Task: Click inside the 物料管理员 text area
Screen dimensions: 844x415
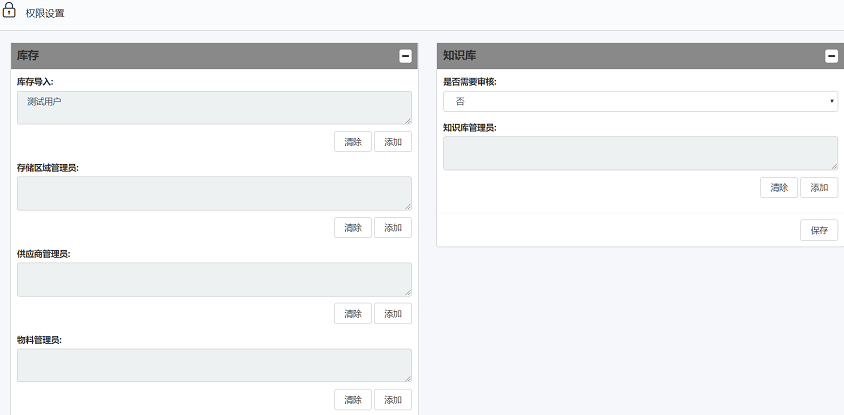Action: [214, 366]
